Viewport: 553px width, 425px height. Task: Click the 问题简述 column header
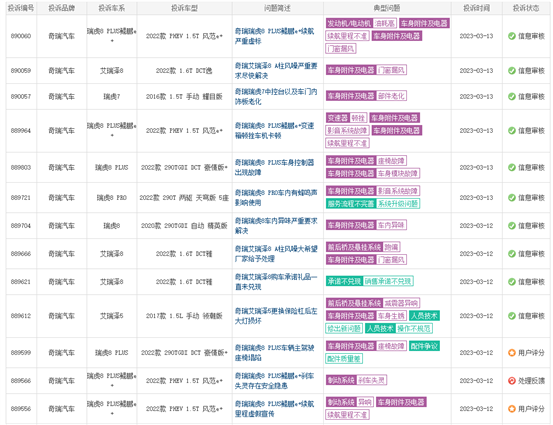[277, 8]
